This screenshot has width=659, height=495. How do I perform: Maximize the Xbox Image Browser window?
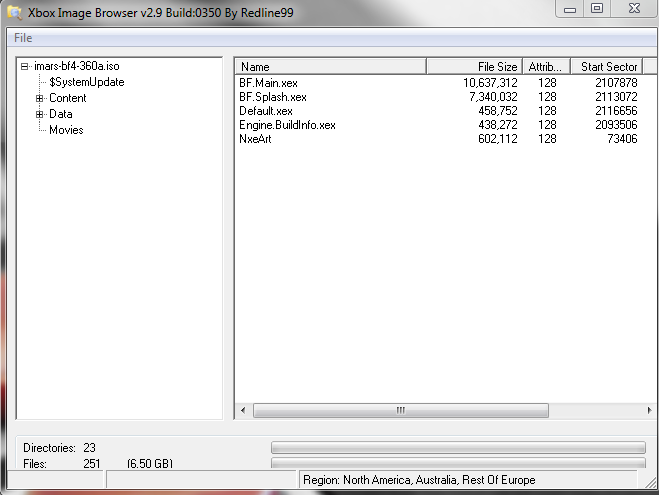tap(597, 9)
